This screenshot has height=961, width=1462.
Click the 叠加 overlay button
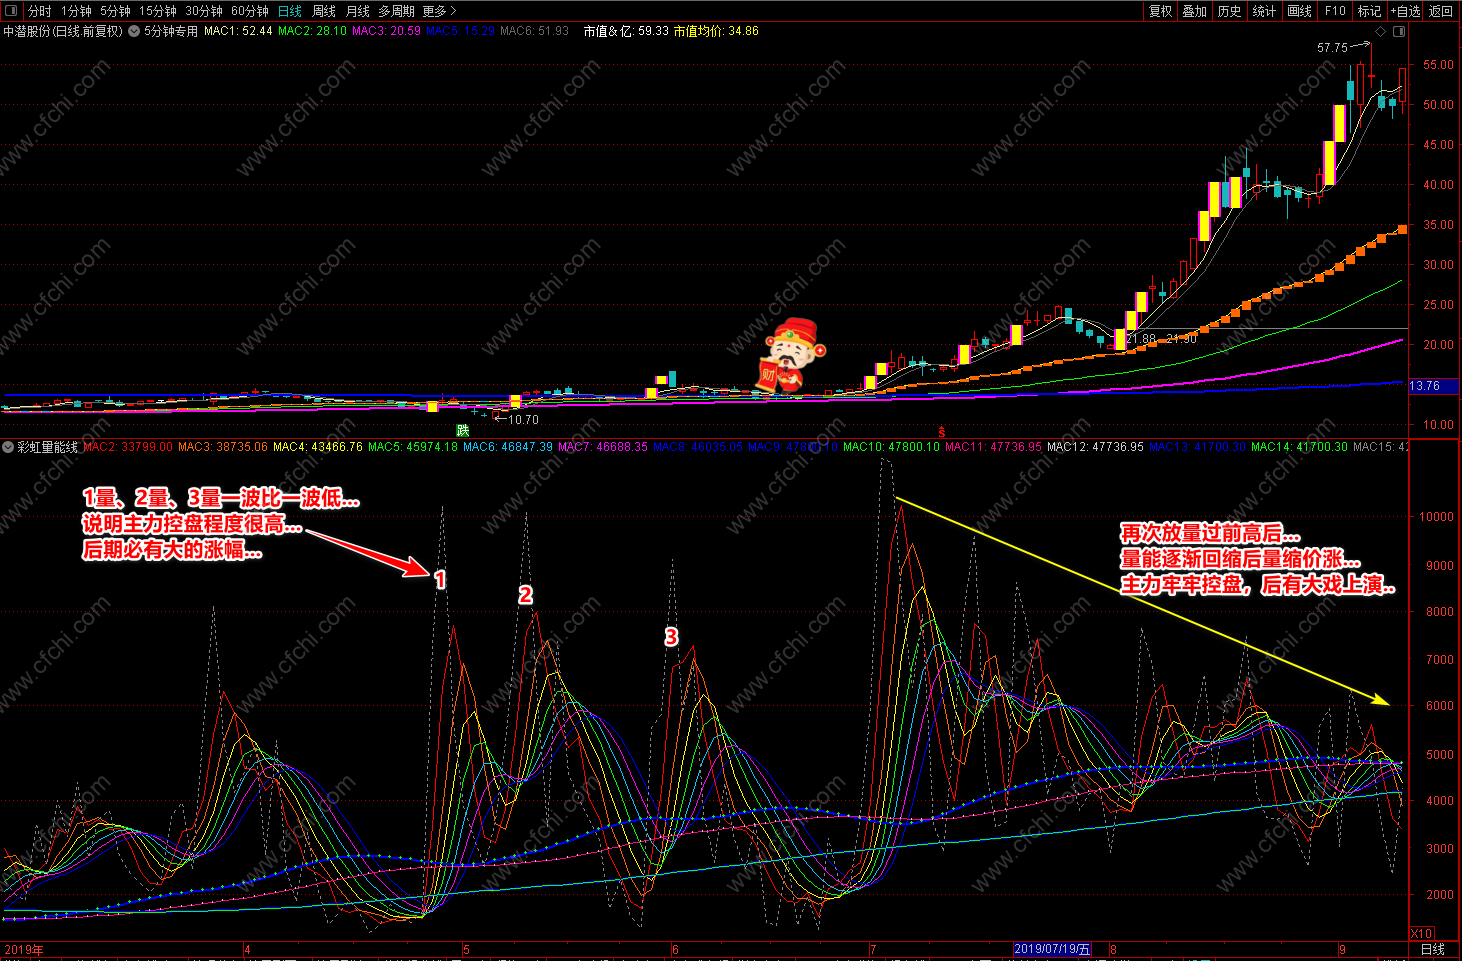pos(1195,11)
